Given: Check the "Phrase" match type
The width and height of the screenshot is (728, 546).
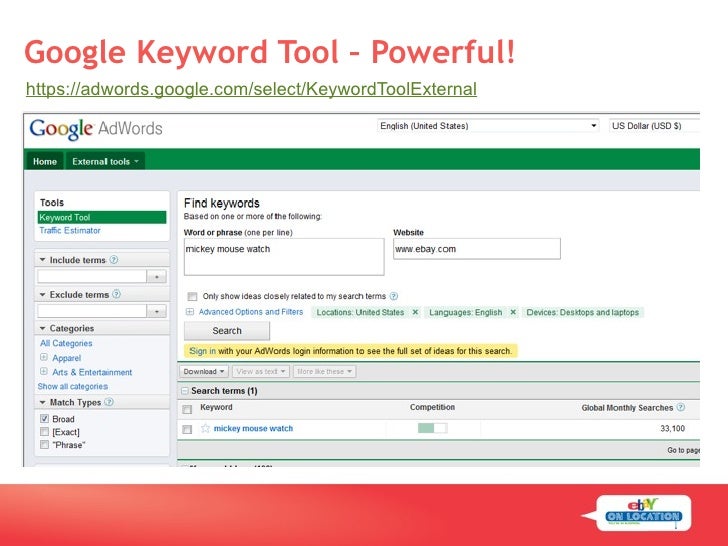Looking at the screenshot, I should point(45,445).
